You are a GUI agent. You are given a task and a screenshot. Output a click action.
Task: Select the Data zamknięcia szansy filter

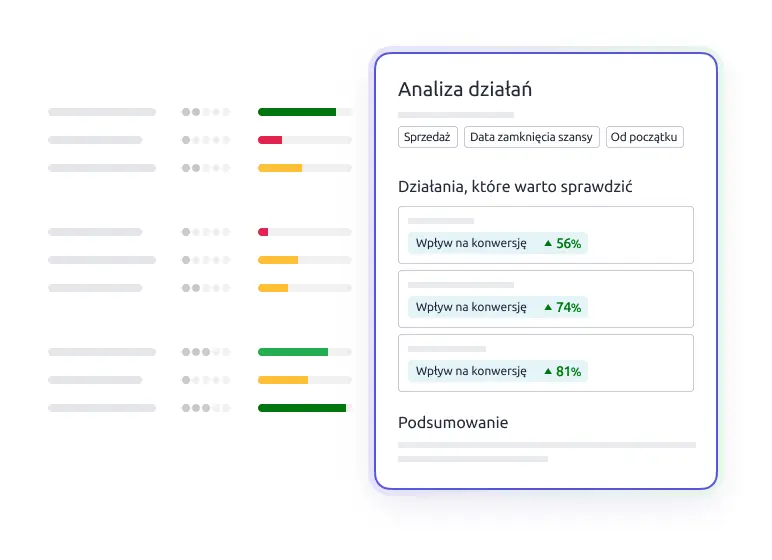tap(531, 137)
